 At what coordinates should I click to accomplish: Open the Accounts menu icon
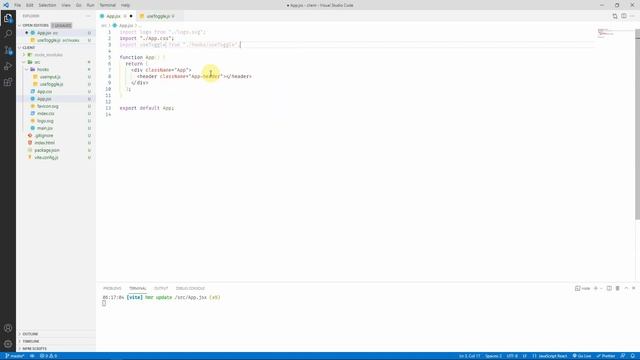pyautogui.click(x=8, y=328)
